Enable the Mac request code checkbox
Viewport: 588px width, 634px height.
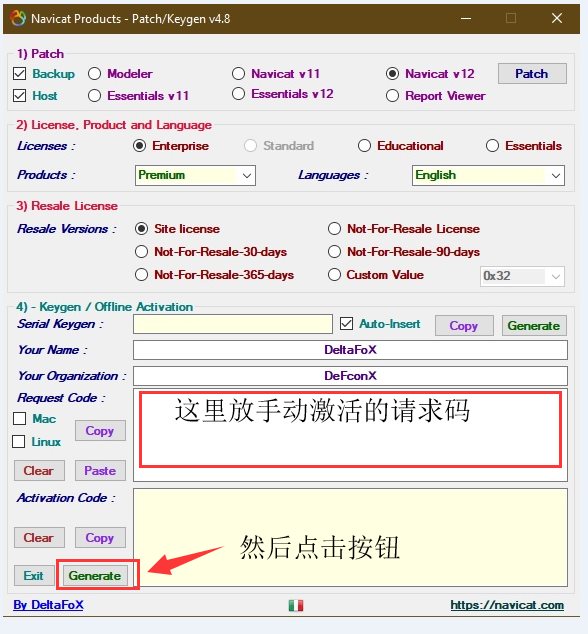click(x=19, y=418)
